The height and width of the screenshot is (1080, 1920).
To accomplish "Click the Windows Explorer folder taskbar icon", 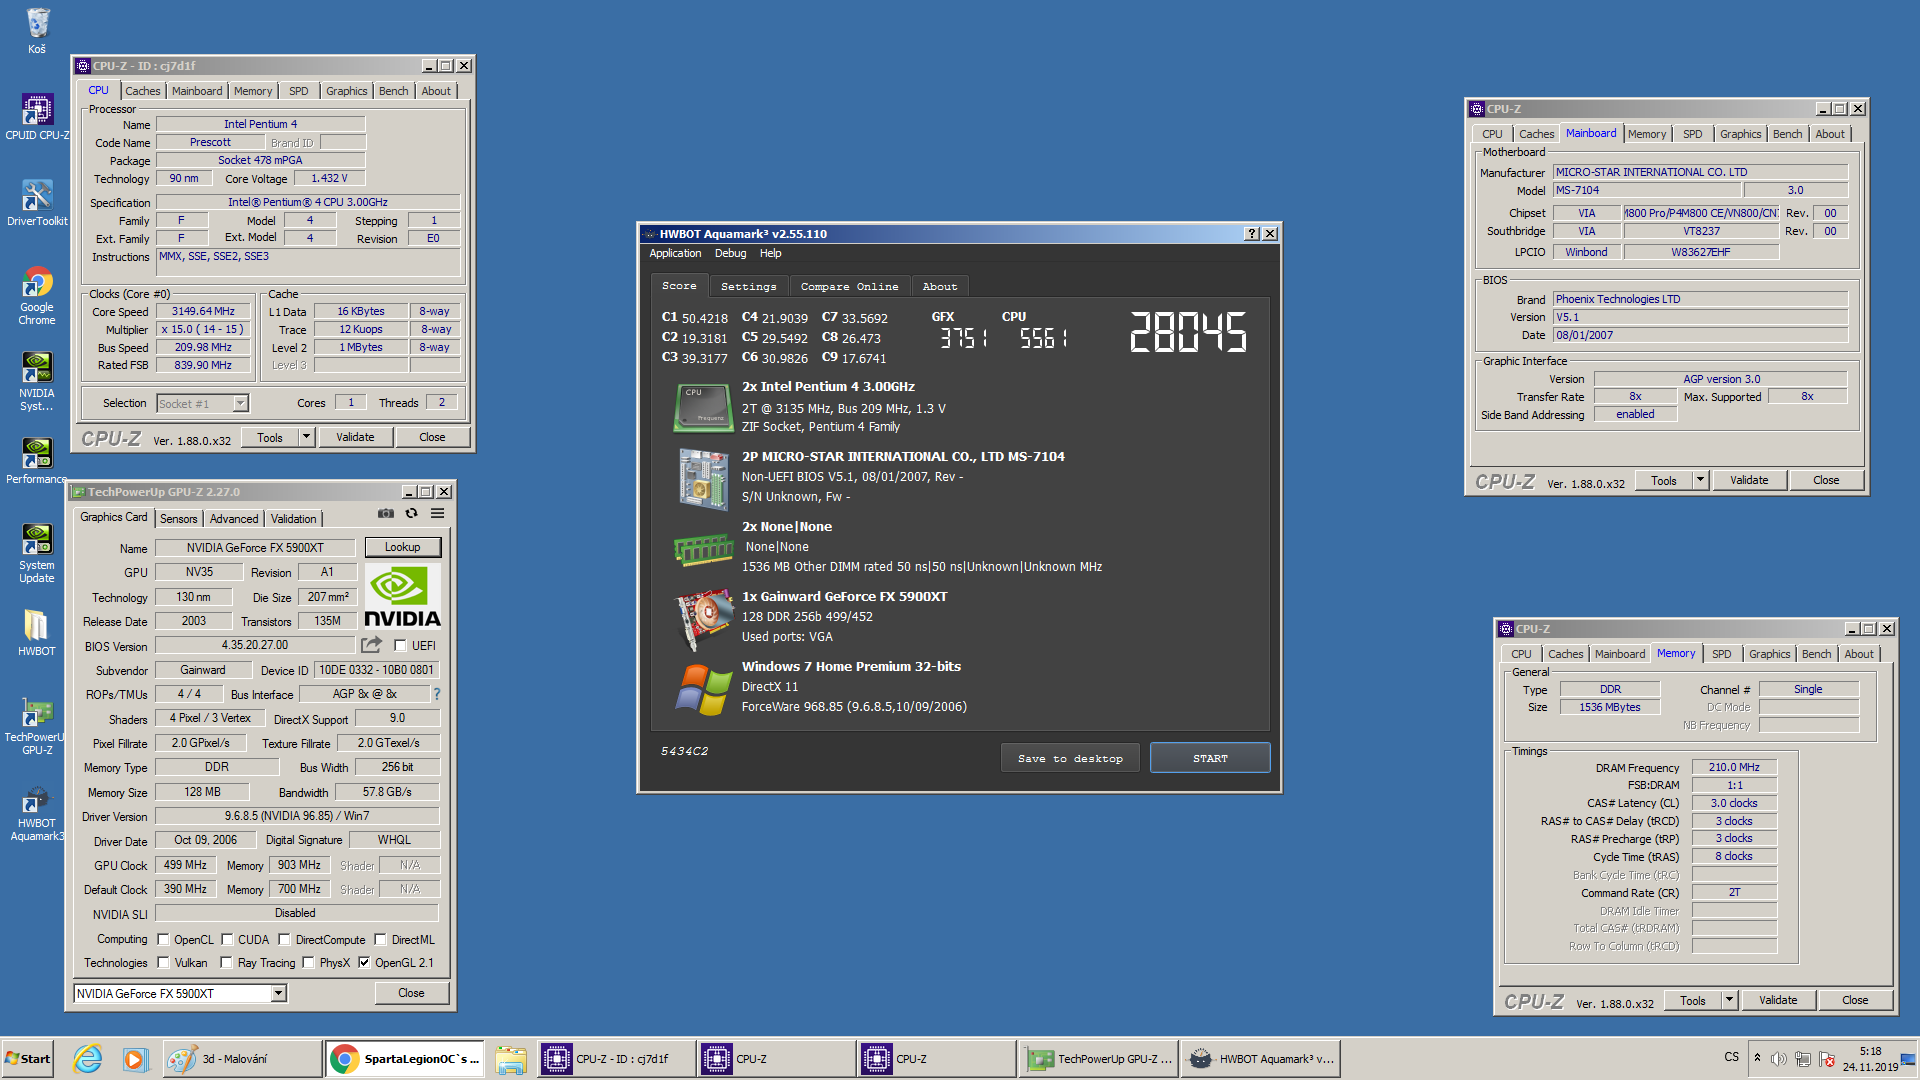I will [x=511, y=1059].
